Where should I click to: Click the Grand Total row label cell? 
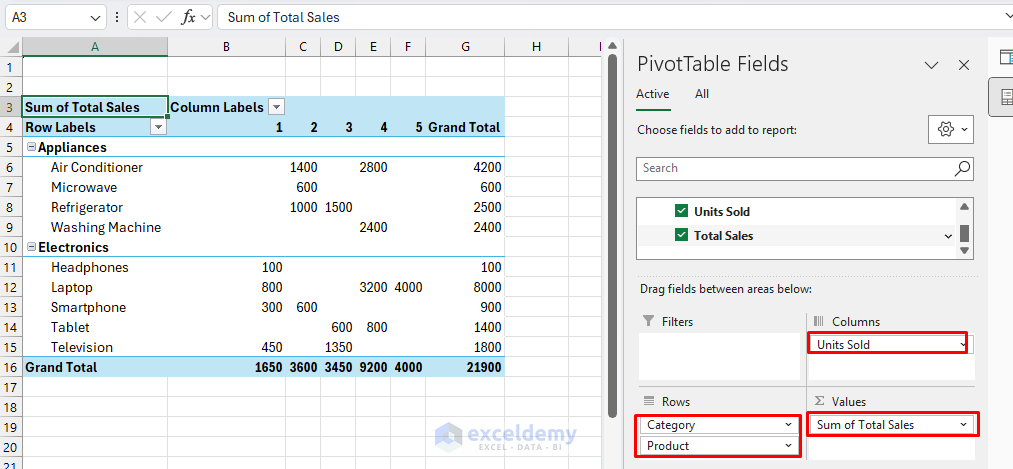coord(95,367)
